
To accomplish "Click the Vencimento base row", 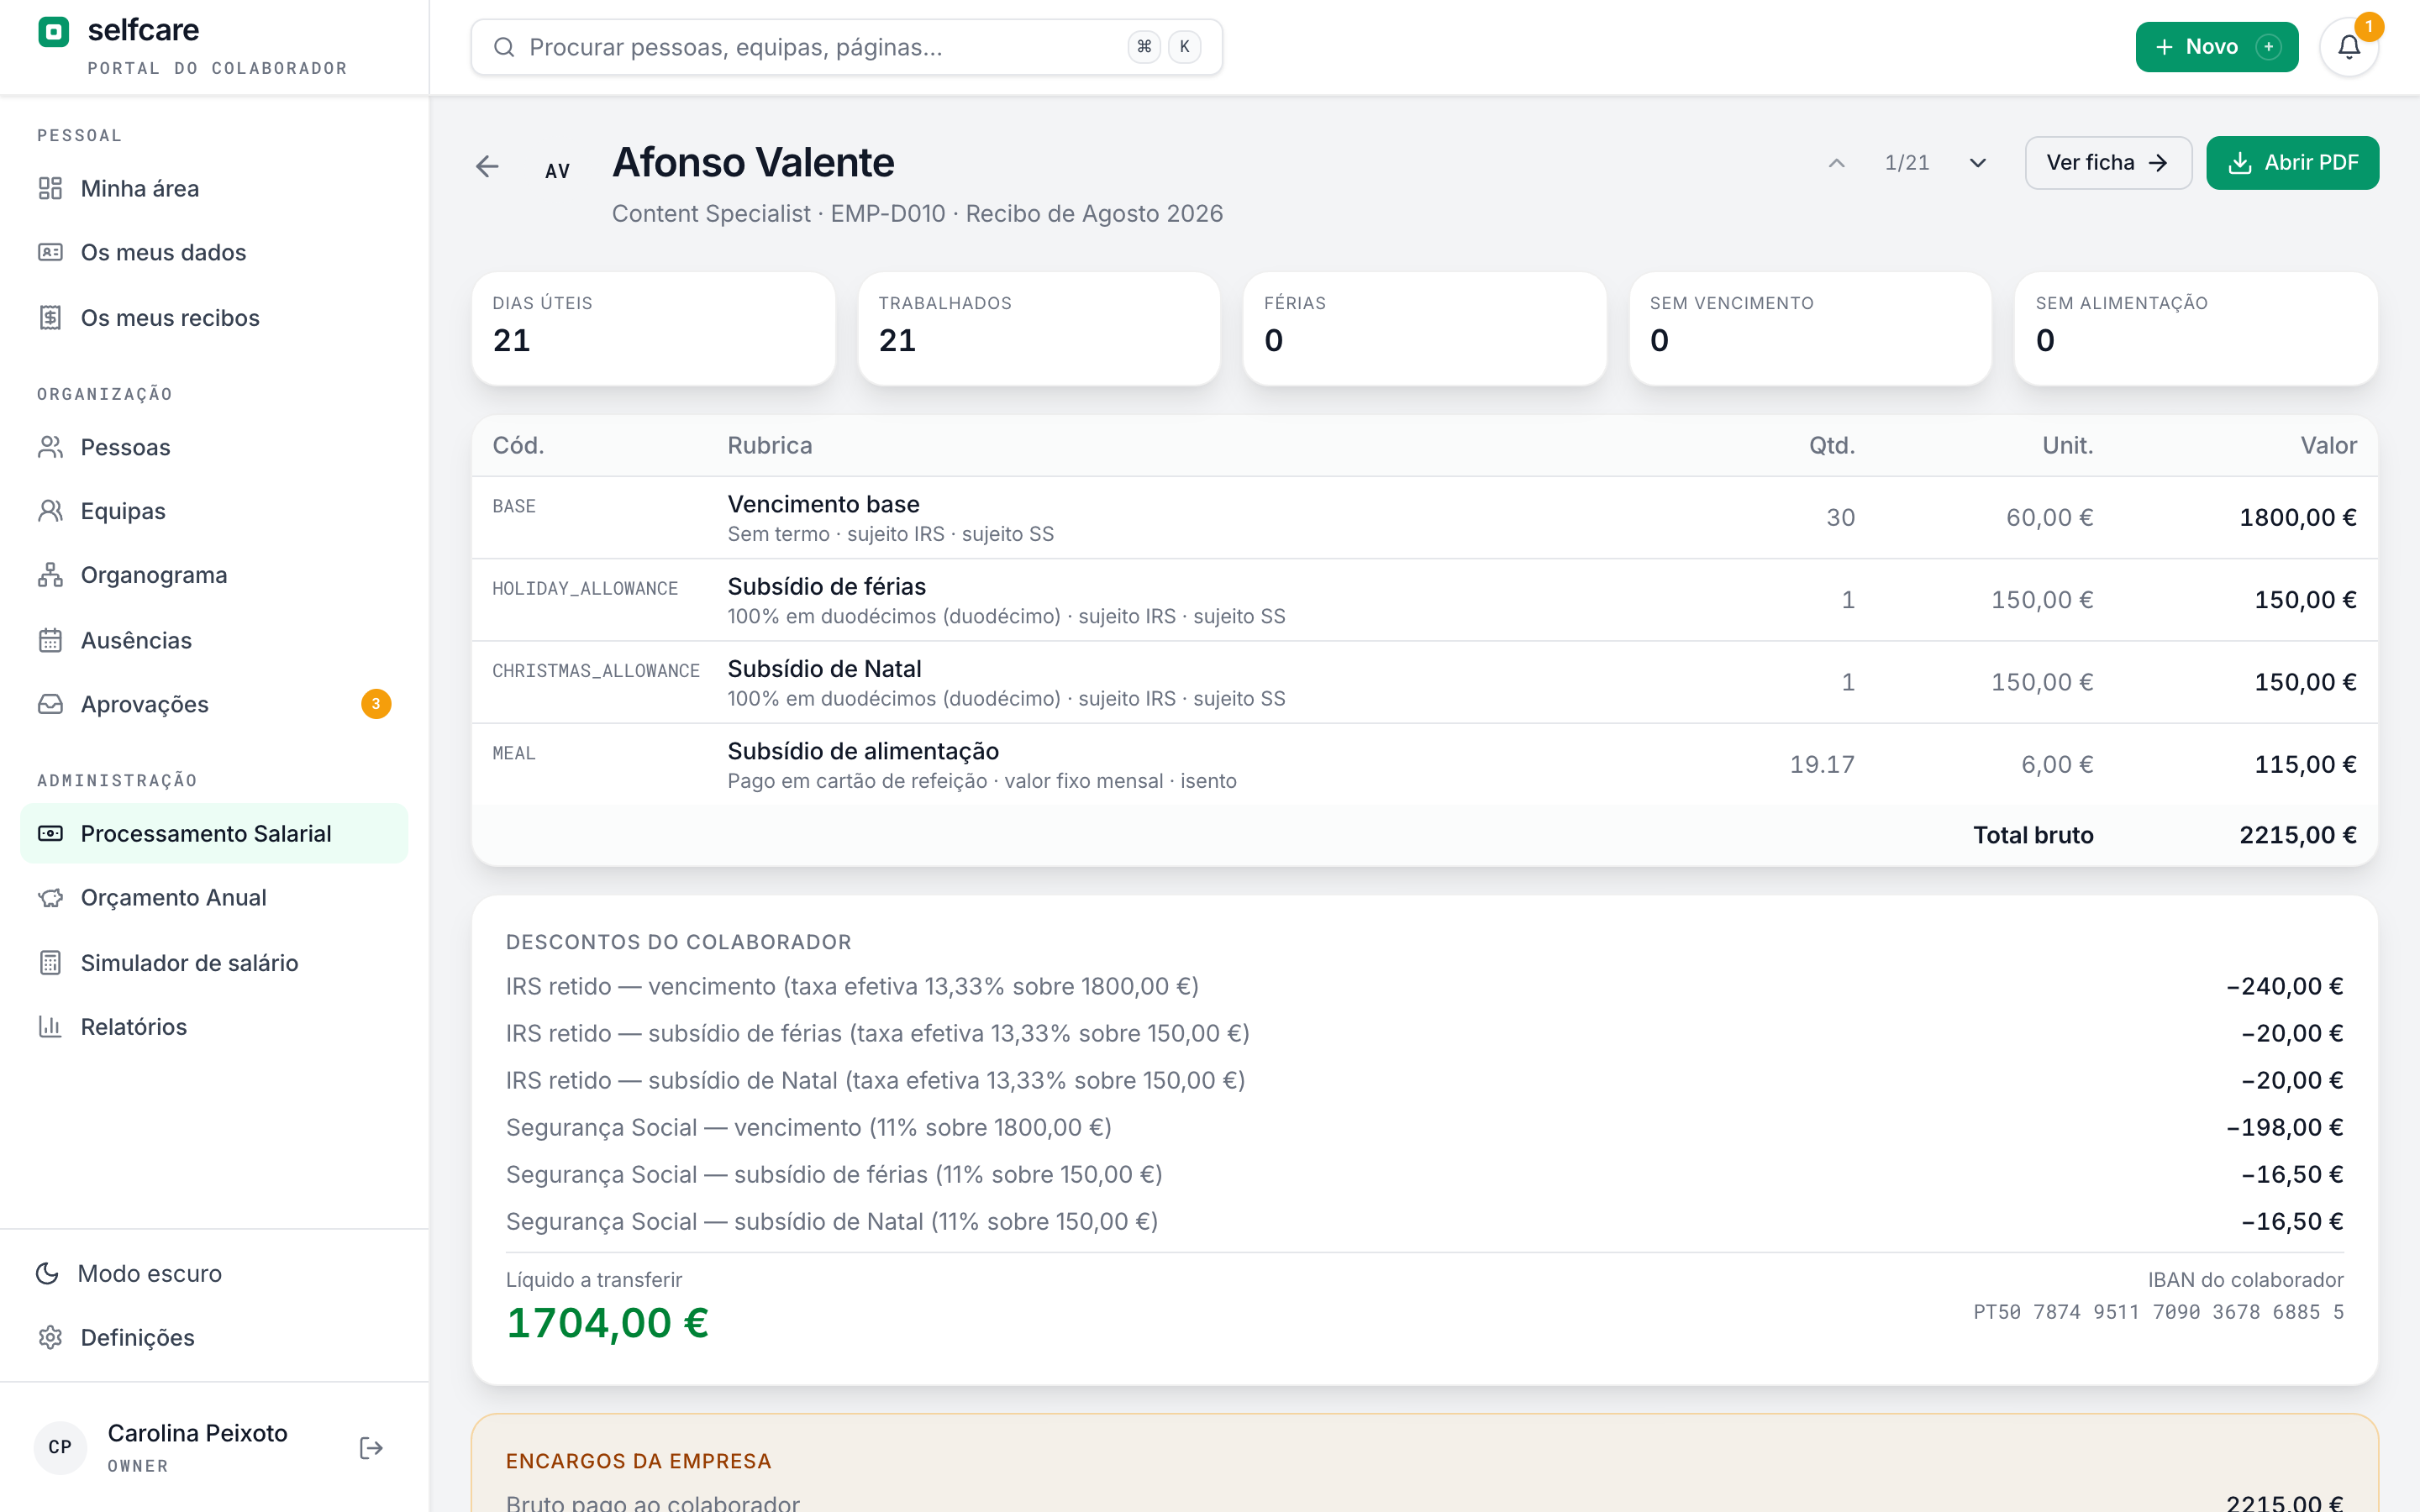I will tap(1424, 517).
